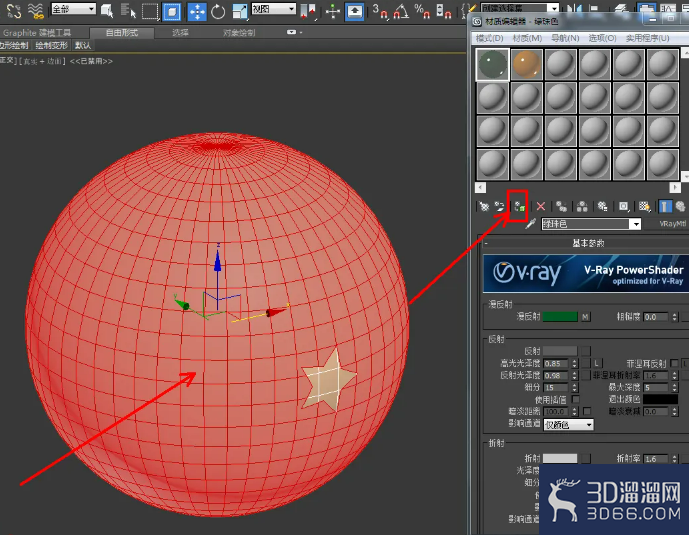Expand the ribbon display options button
This screenshot has width=689, height=535.
tap(291, 32)
